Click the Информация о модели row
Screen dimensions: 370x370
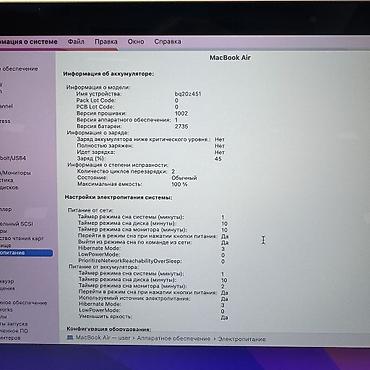[x=98, y=87]
